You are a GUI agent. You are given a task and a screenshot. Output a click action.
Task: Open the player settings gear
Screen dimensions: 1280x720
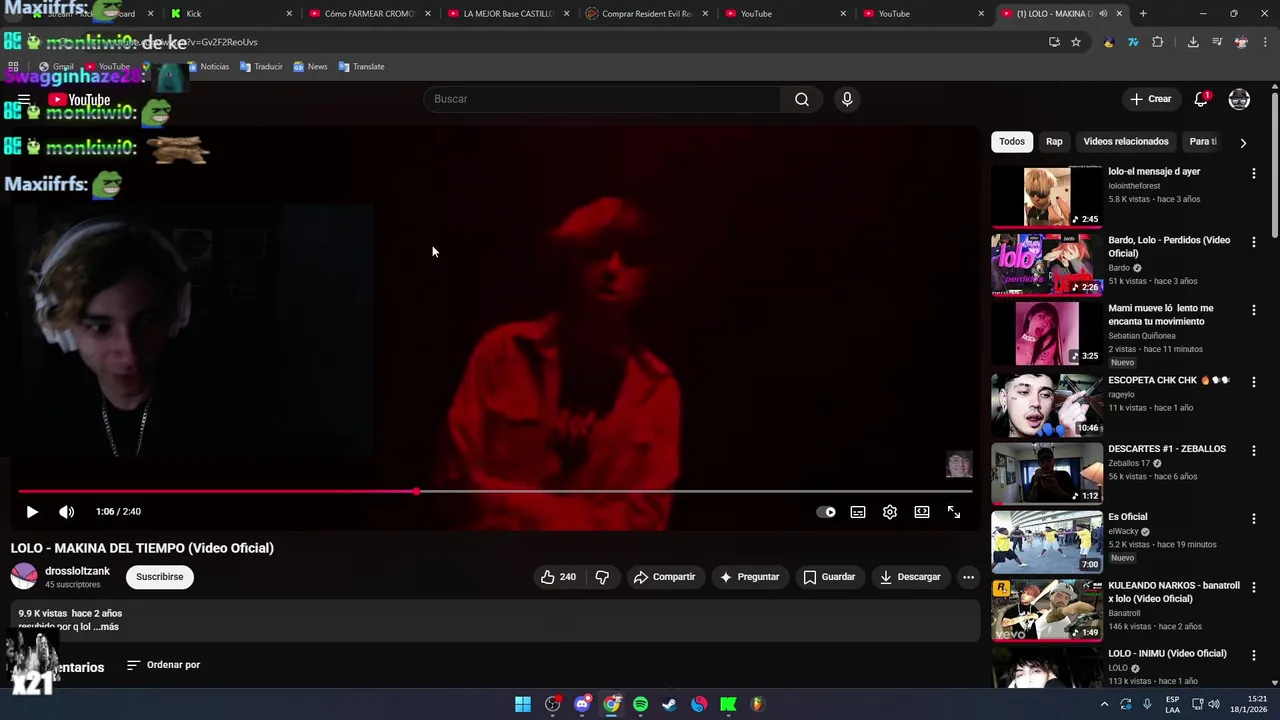tap(890, 512)
